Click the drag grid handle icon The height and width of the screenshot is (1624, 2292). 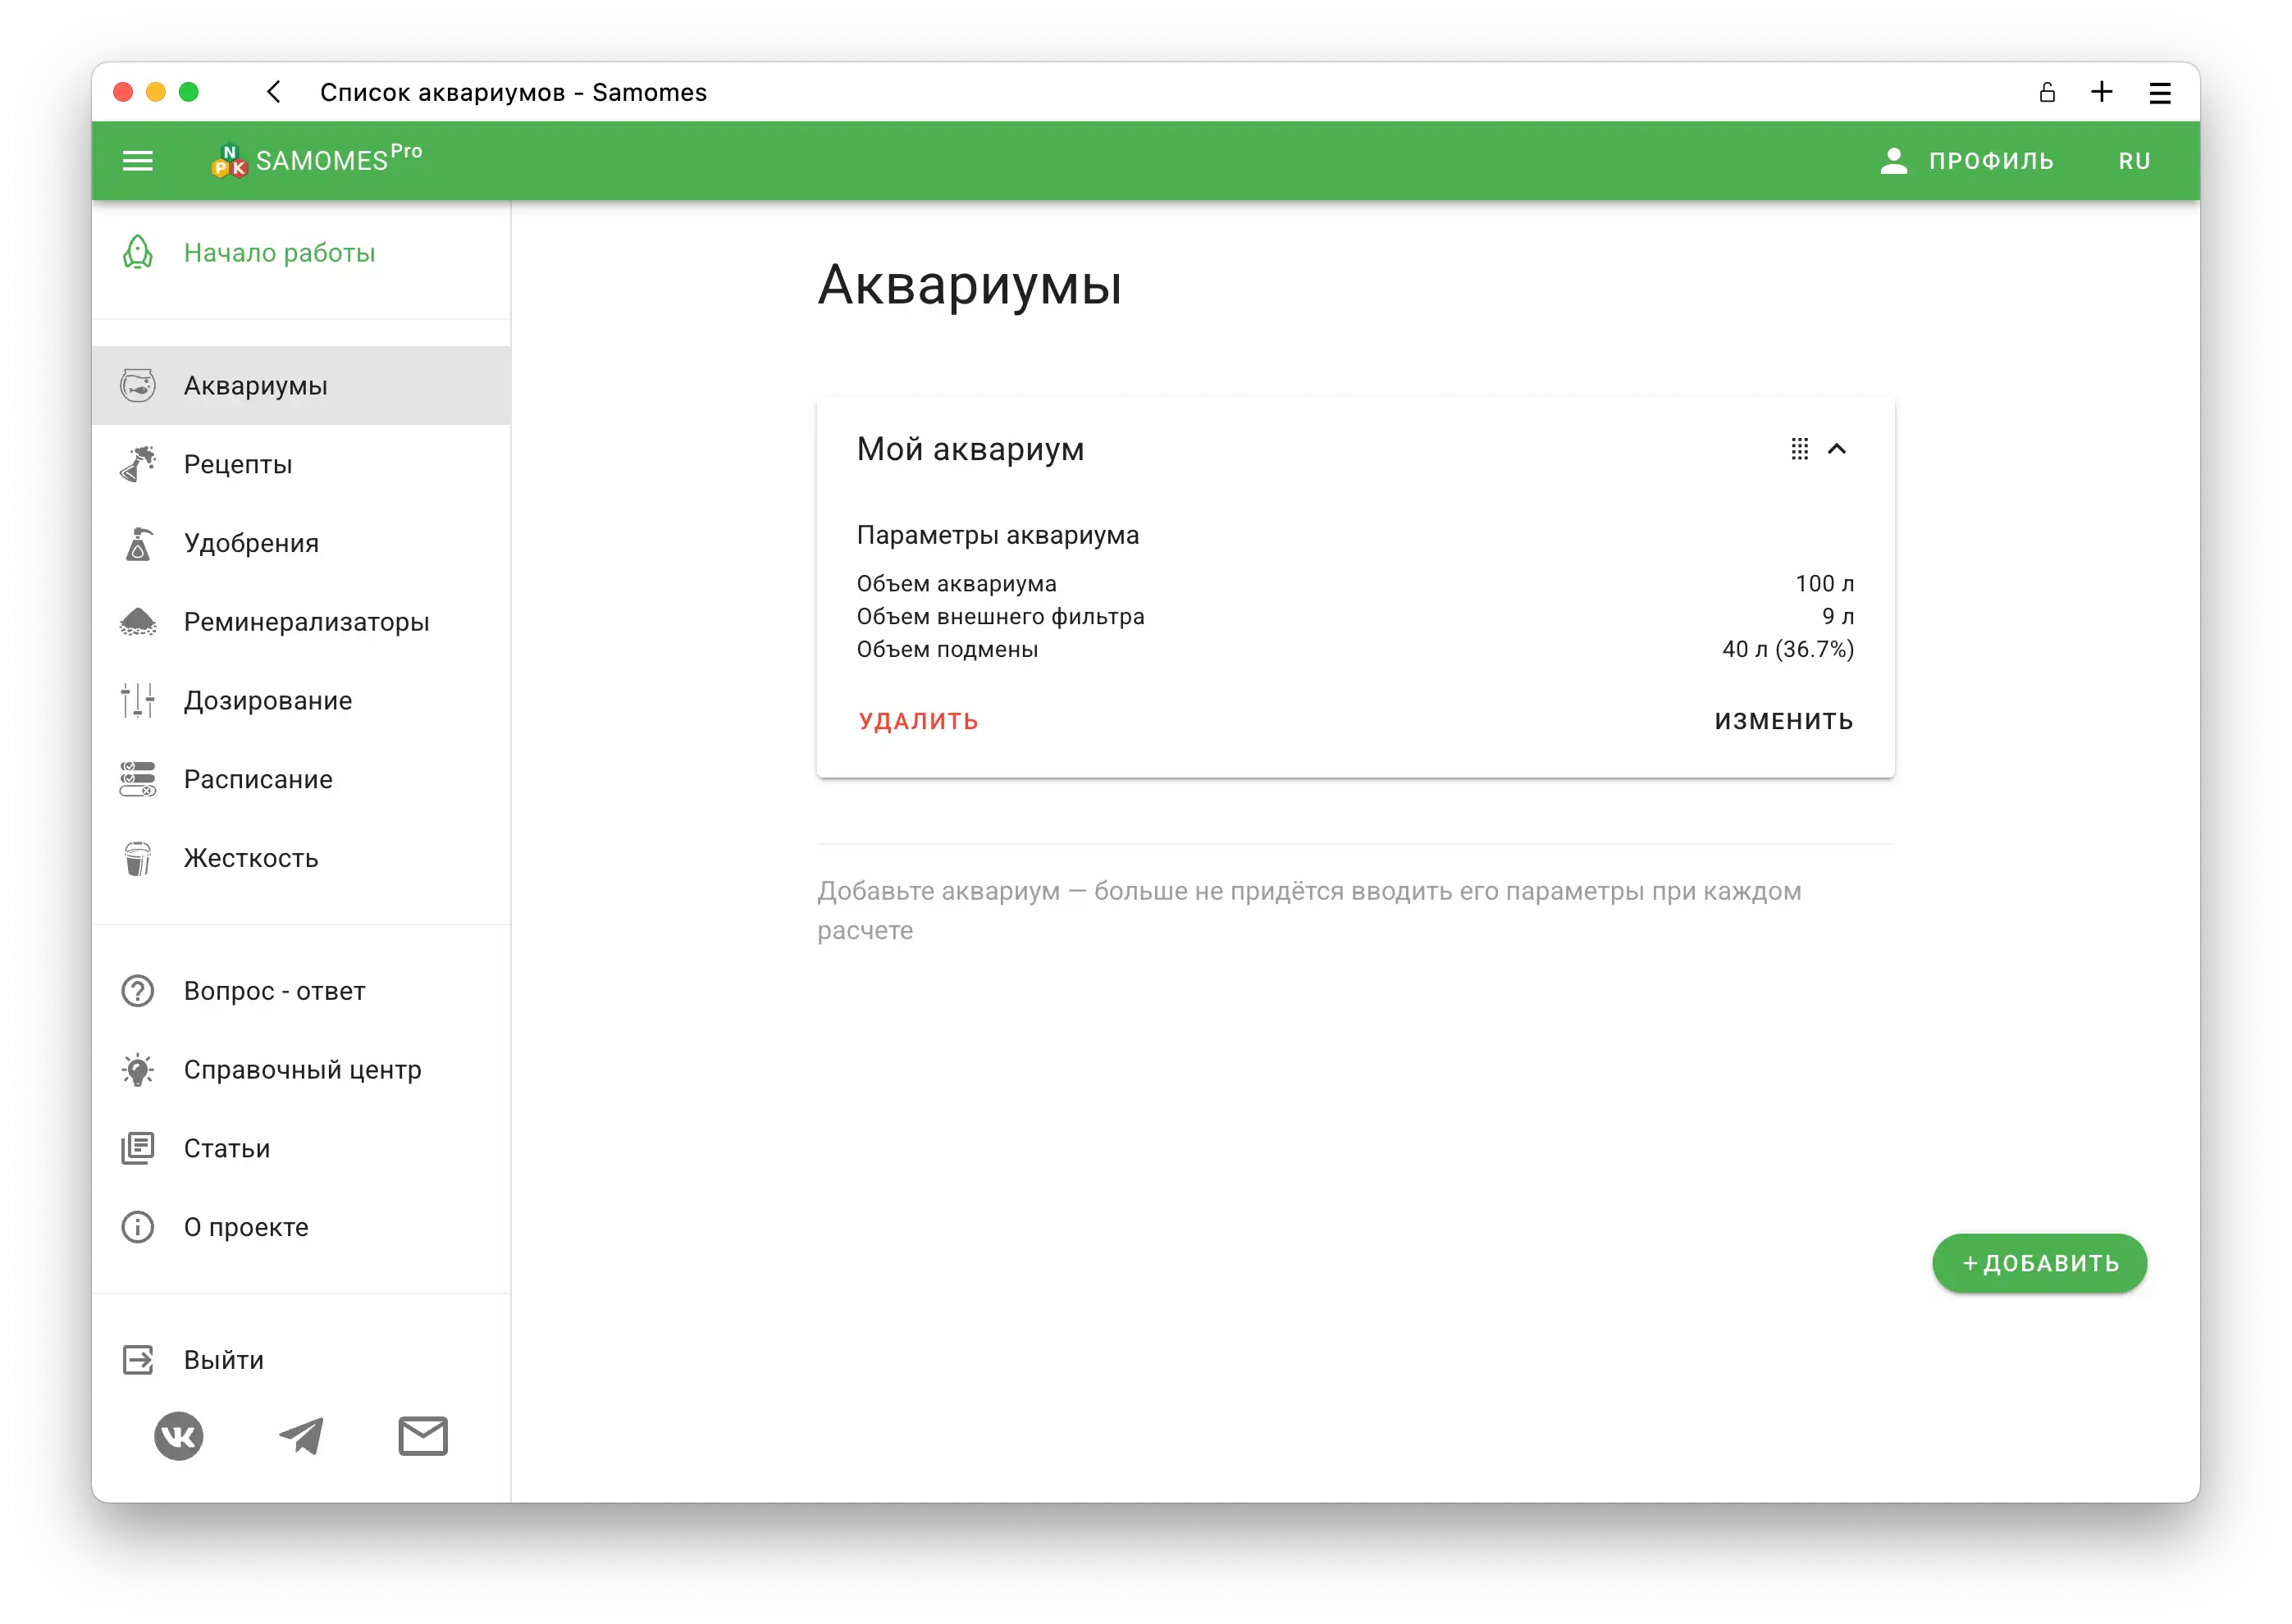tap(1799, 449)
